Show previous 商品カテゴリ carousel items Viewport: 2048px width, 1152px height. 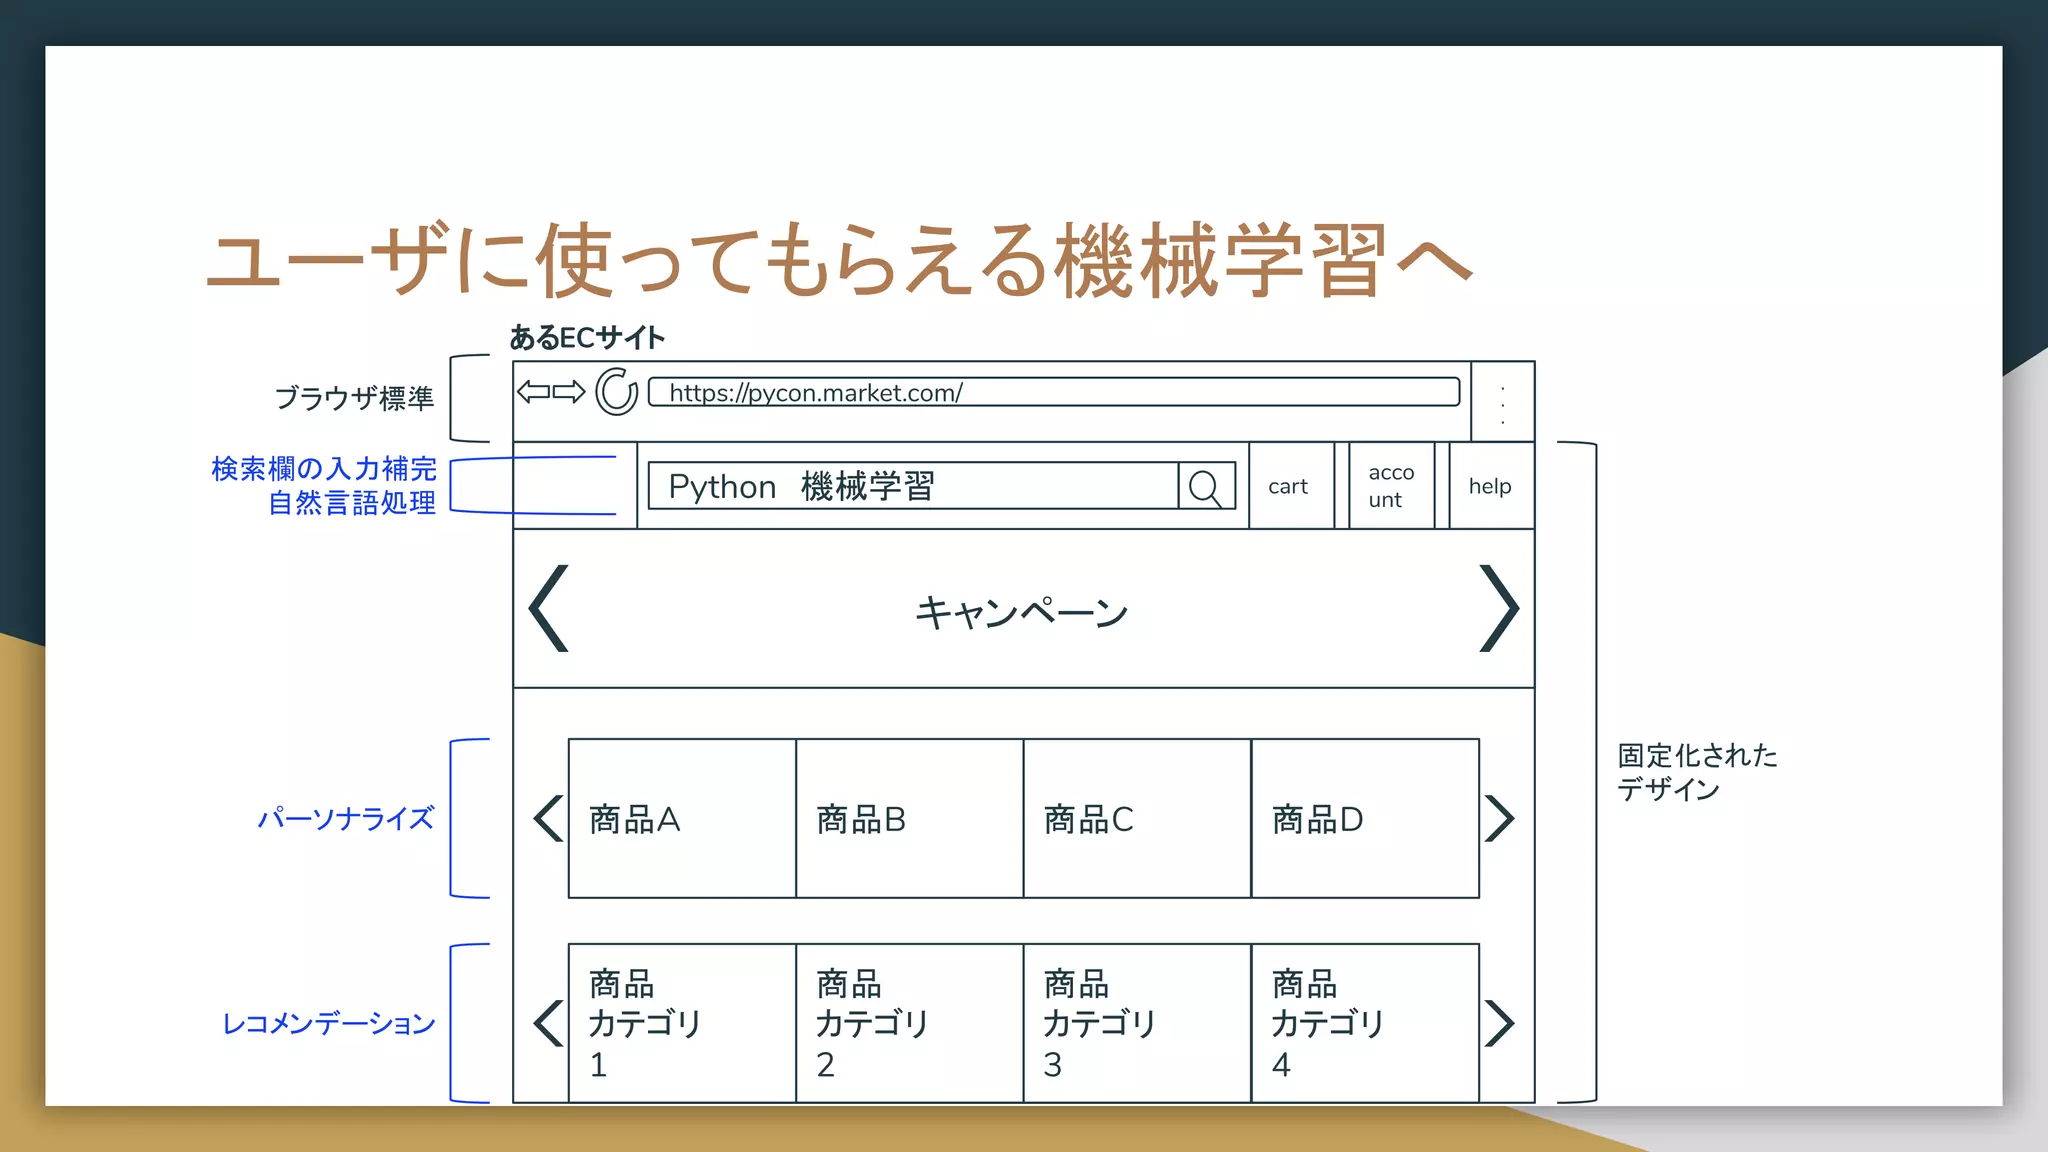coord(548,1023)
